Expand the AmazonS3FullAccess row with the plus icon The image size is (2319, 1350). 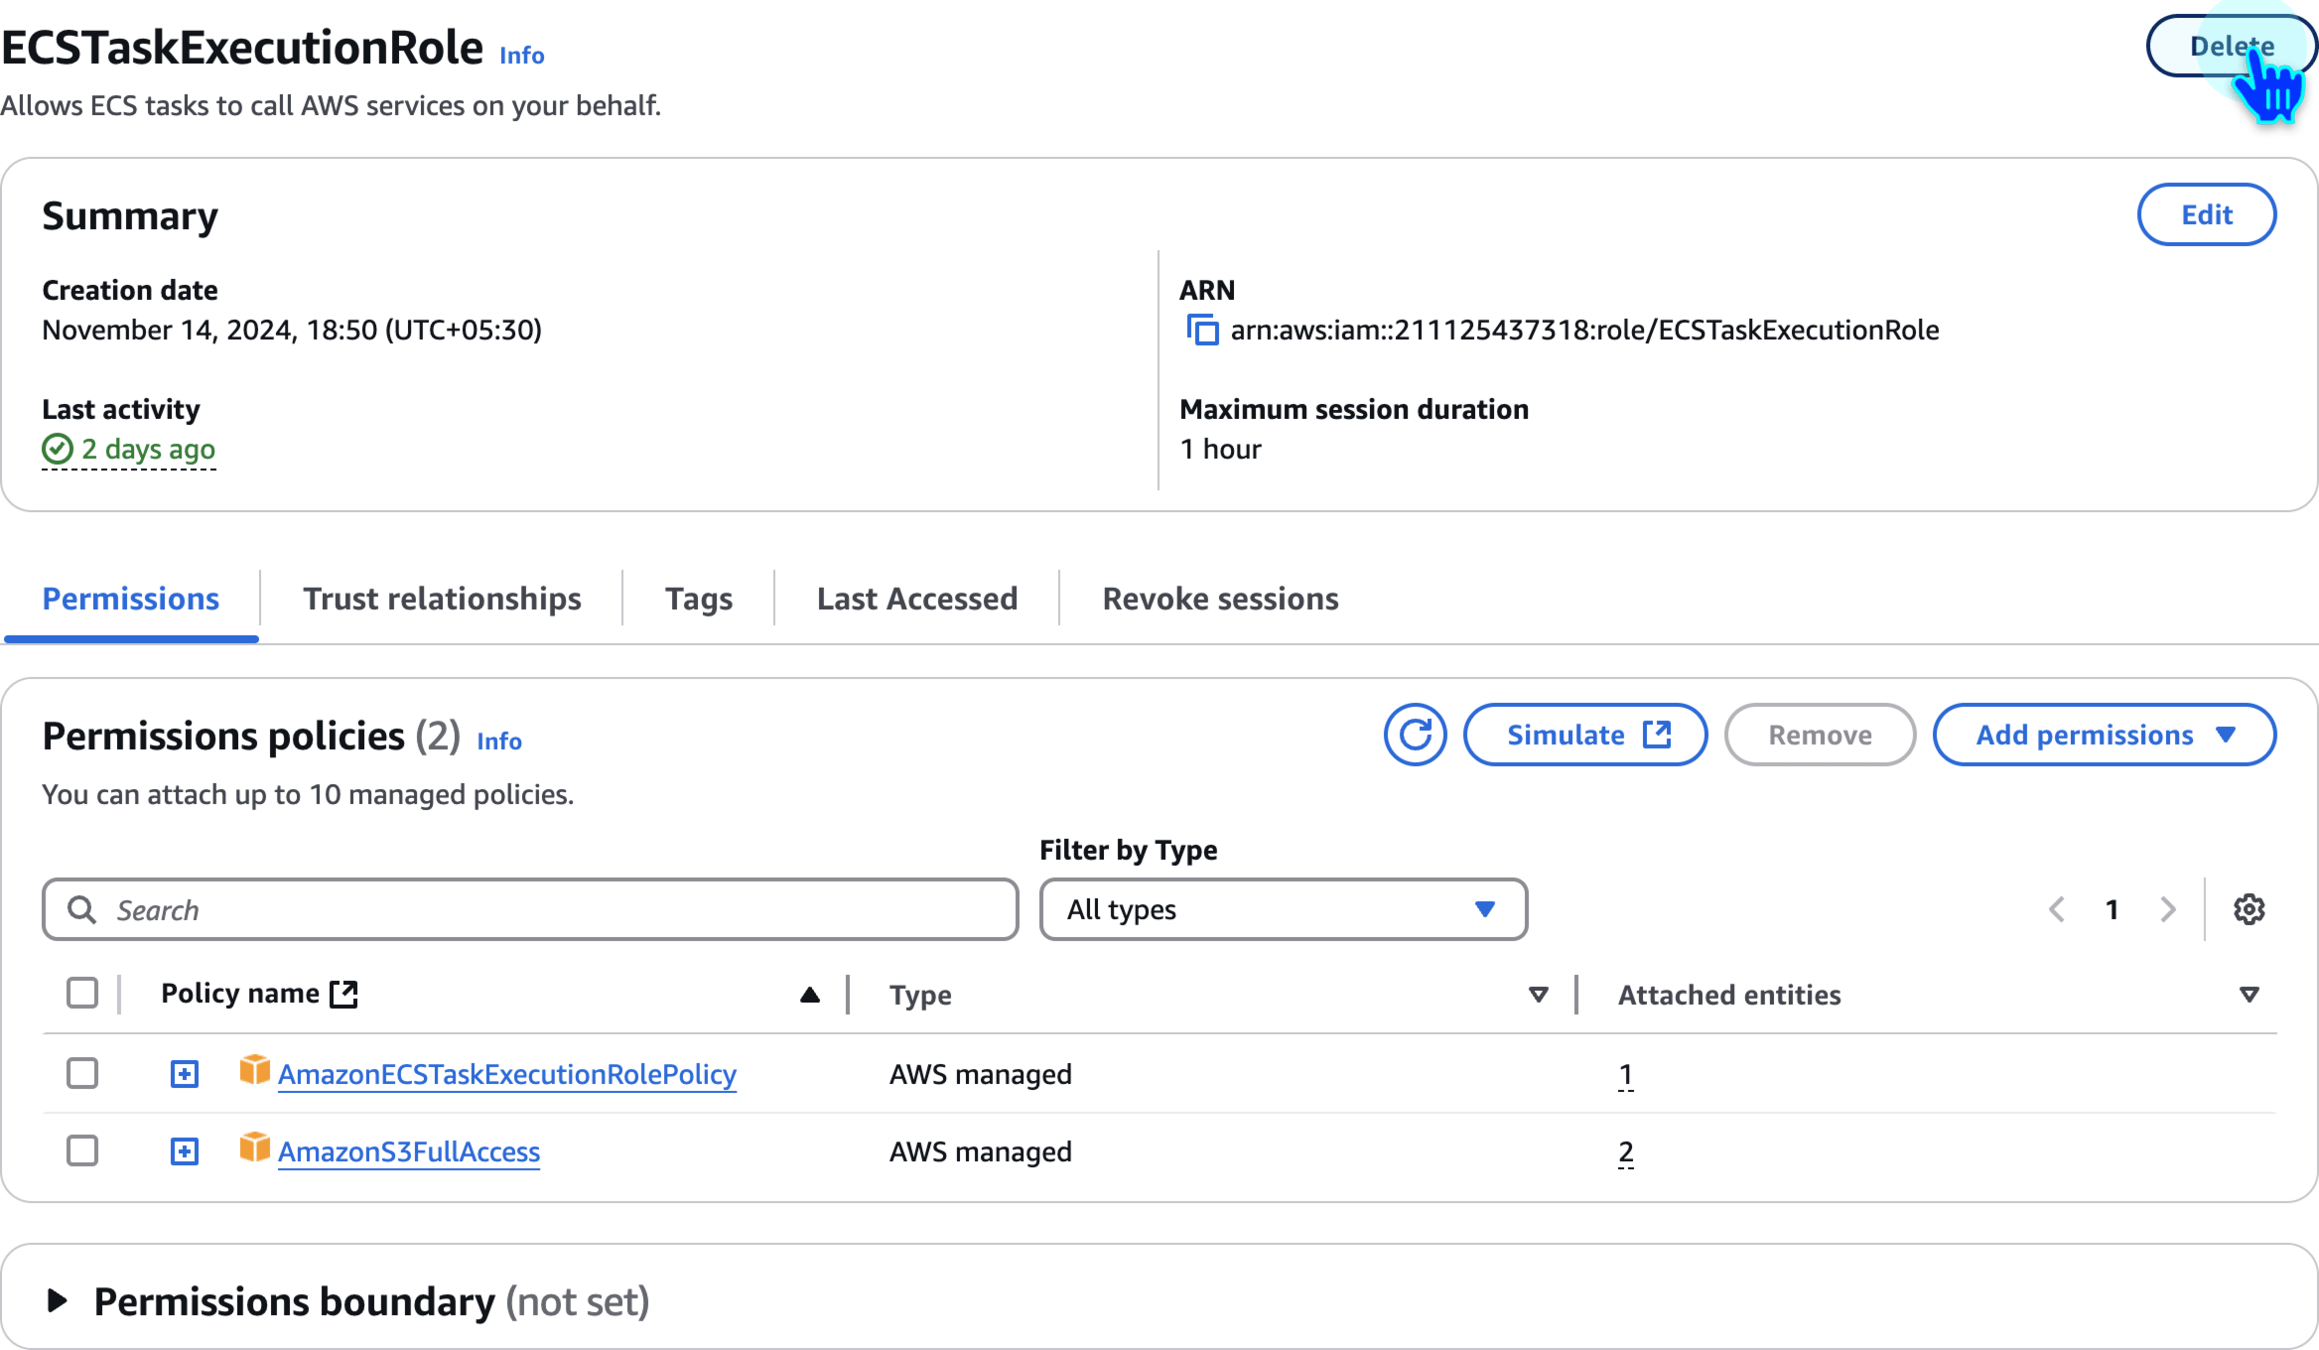point(184,1151)
